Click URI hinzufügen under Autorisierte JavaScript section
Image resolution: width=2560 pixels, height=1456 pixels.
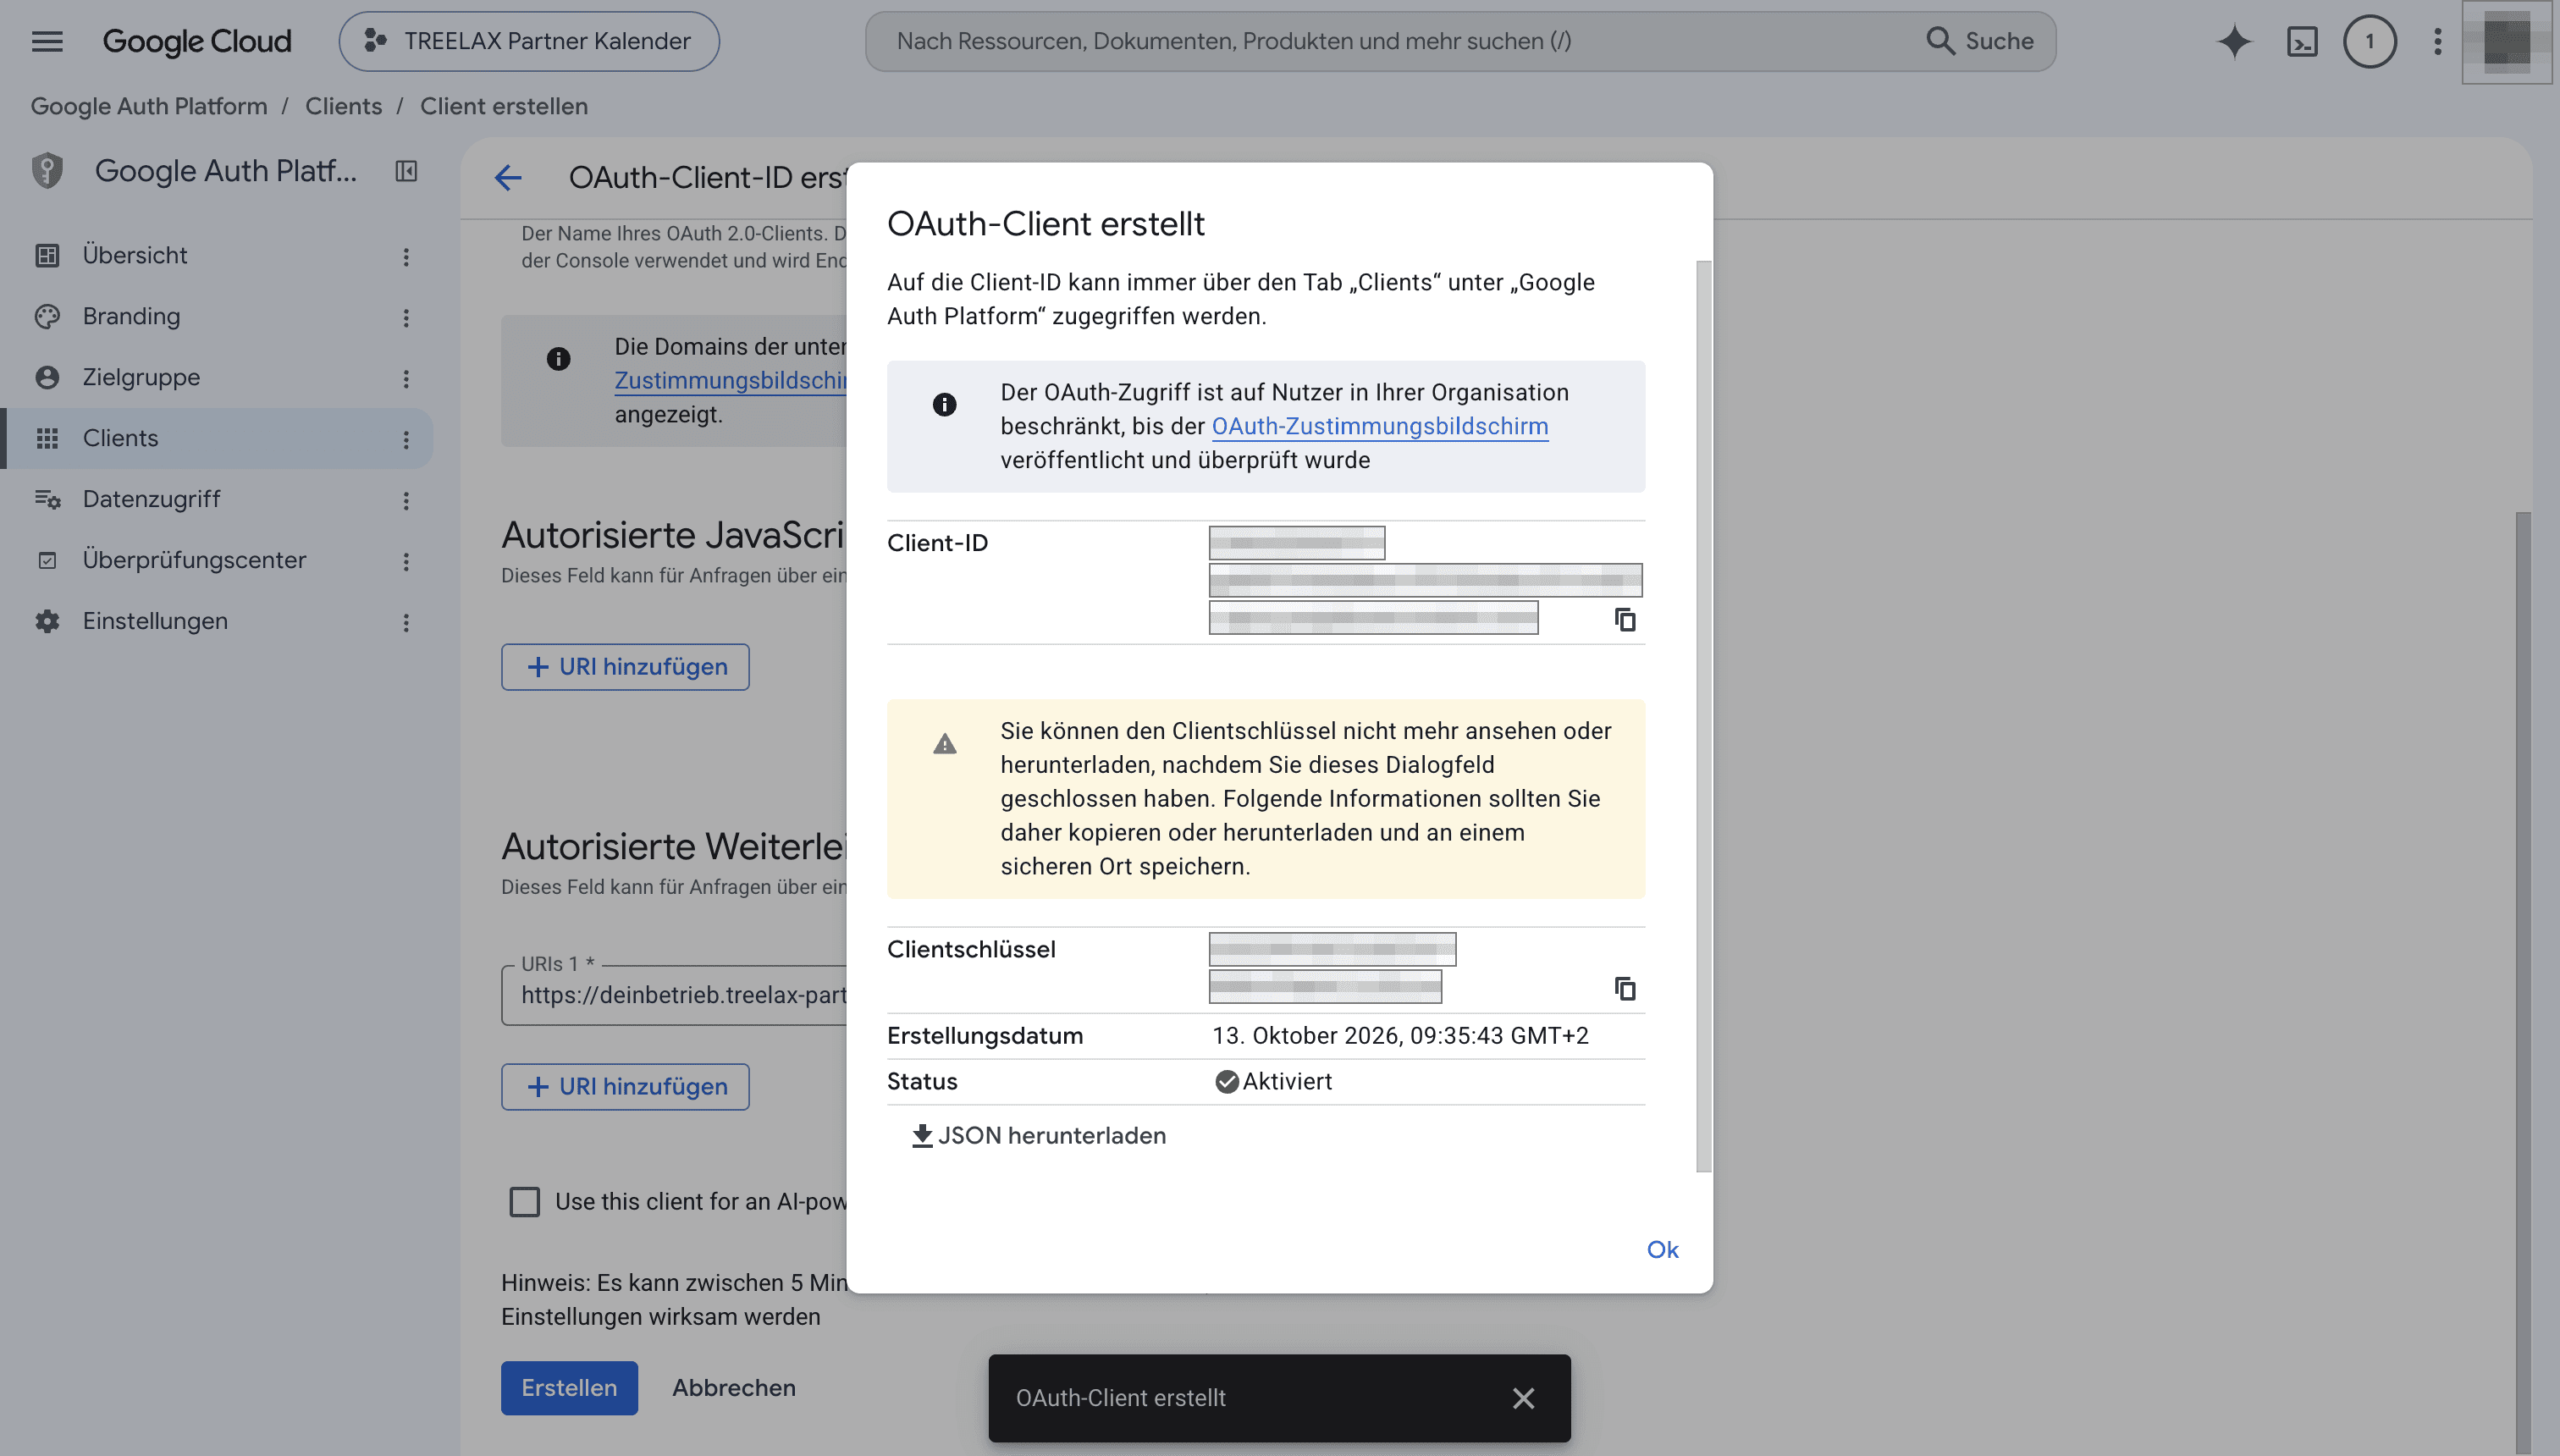(x=625, y=667)
